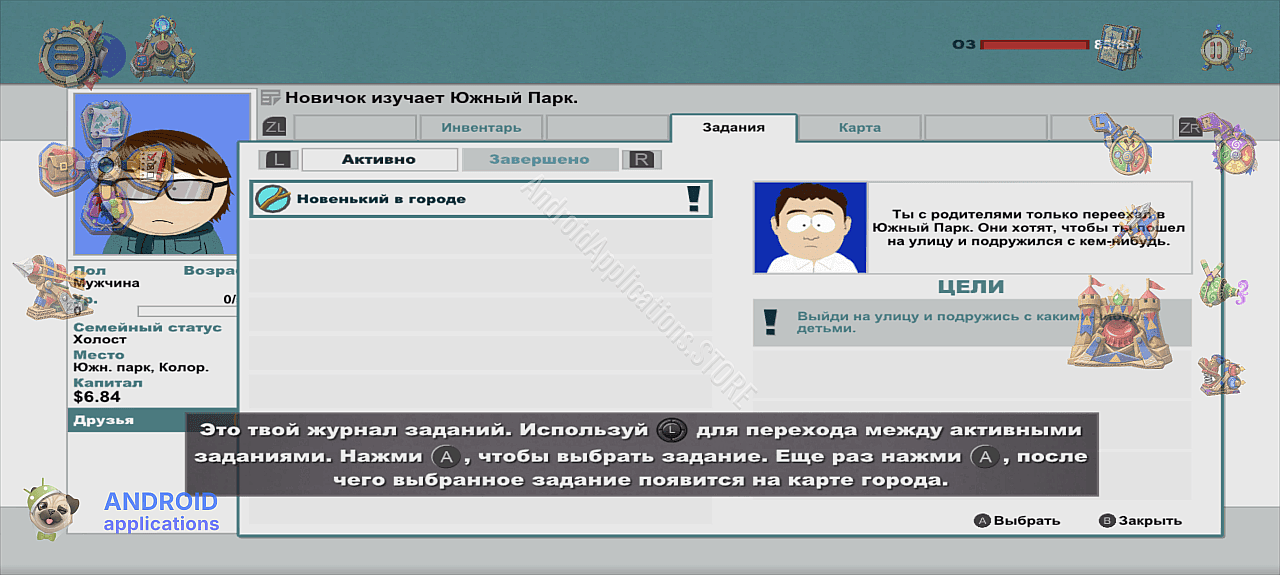Select the Задания tab
Viewport: 1280px width, 575px height.
tap(734, 128)
